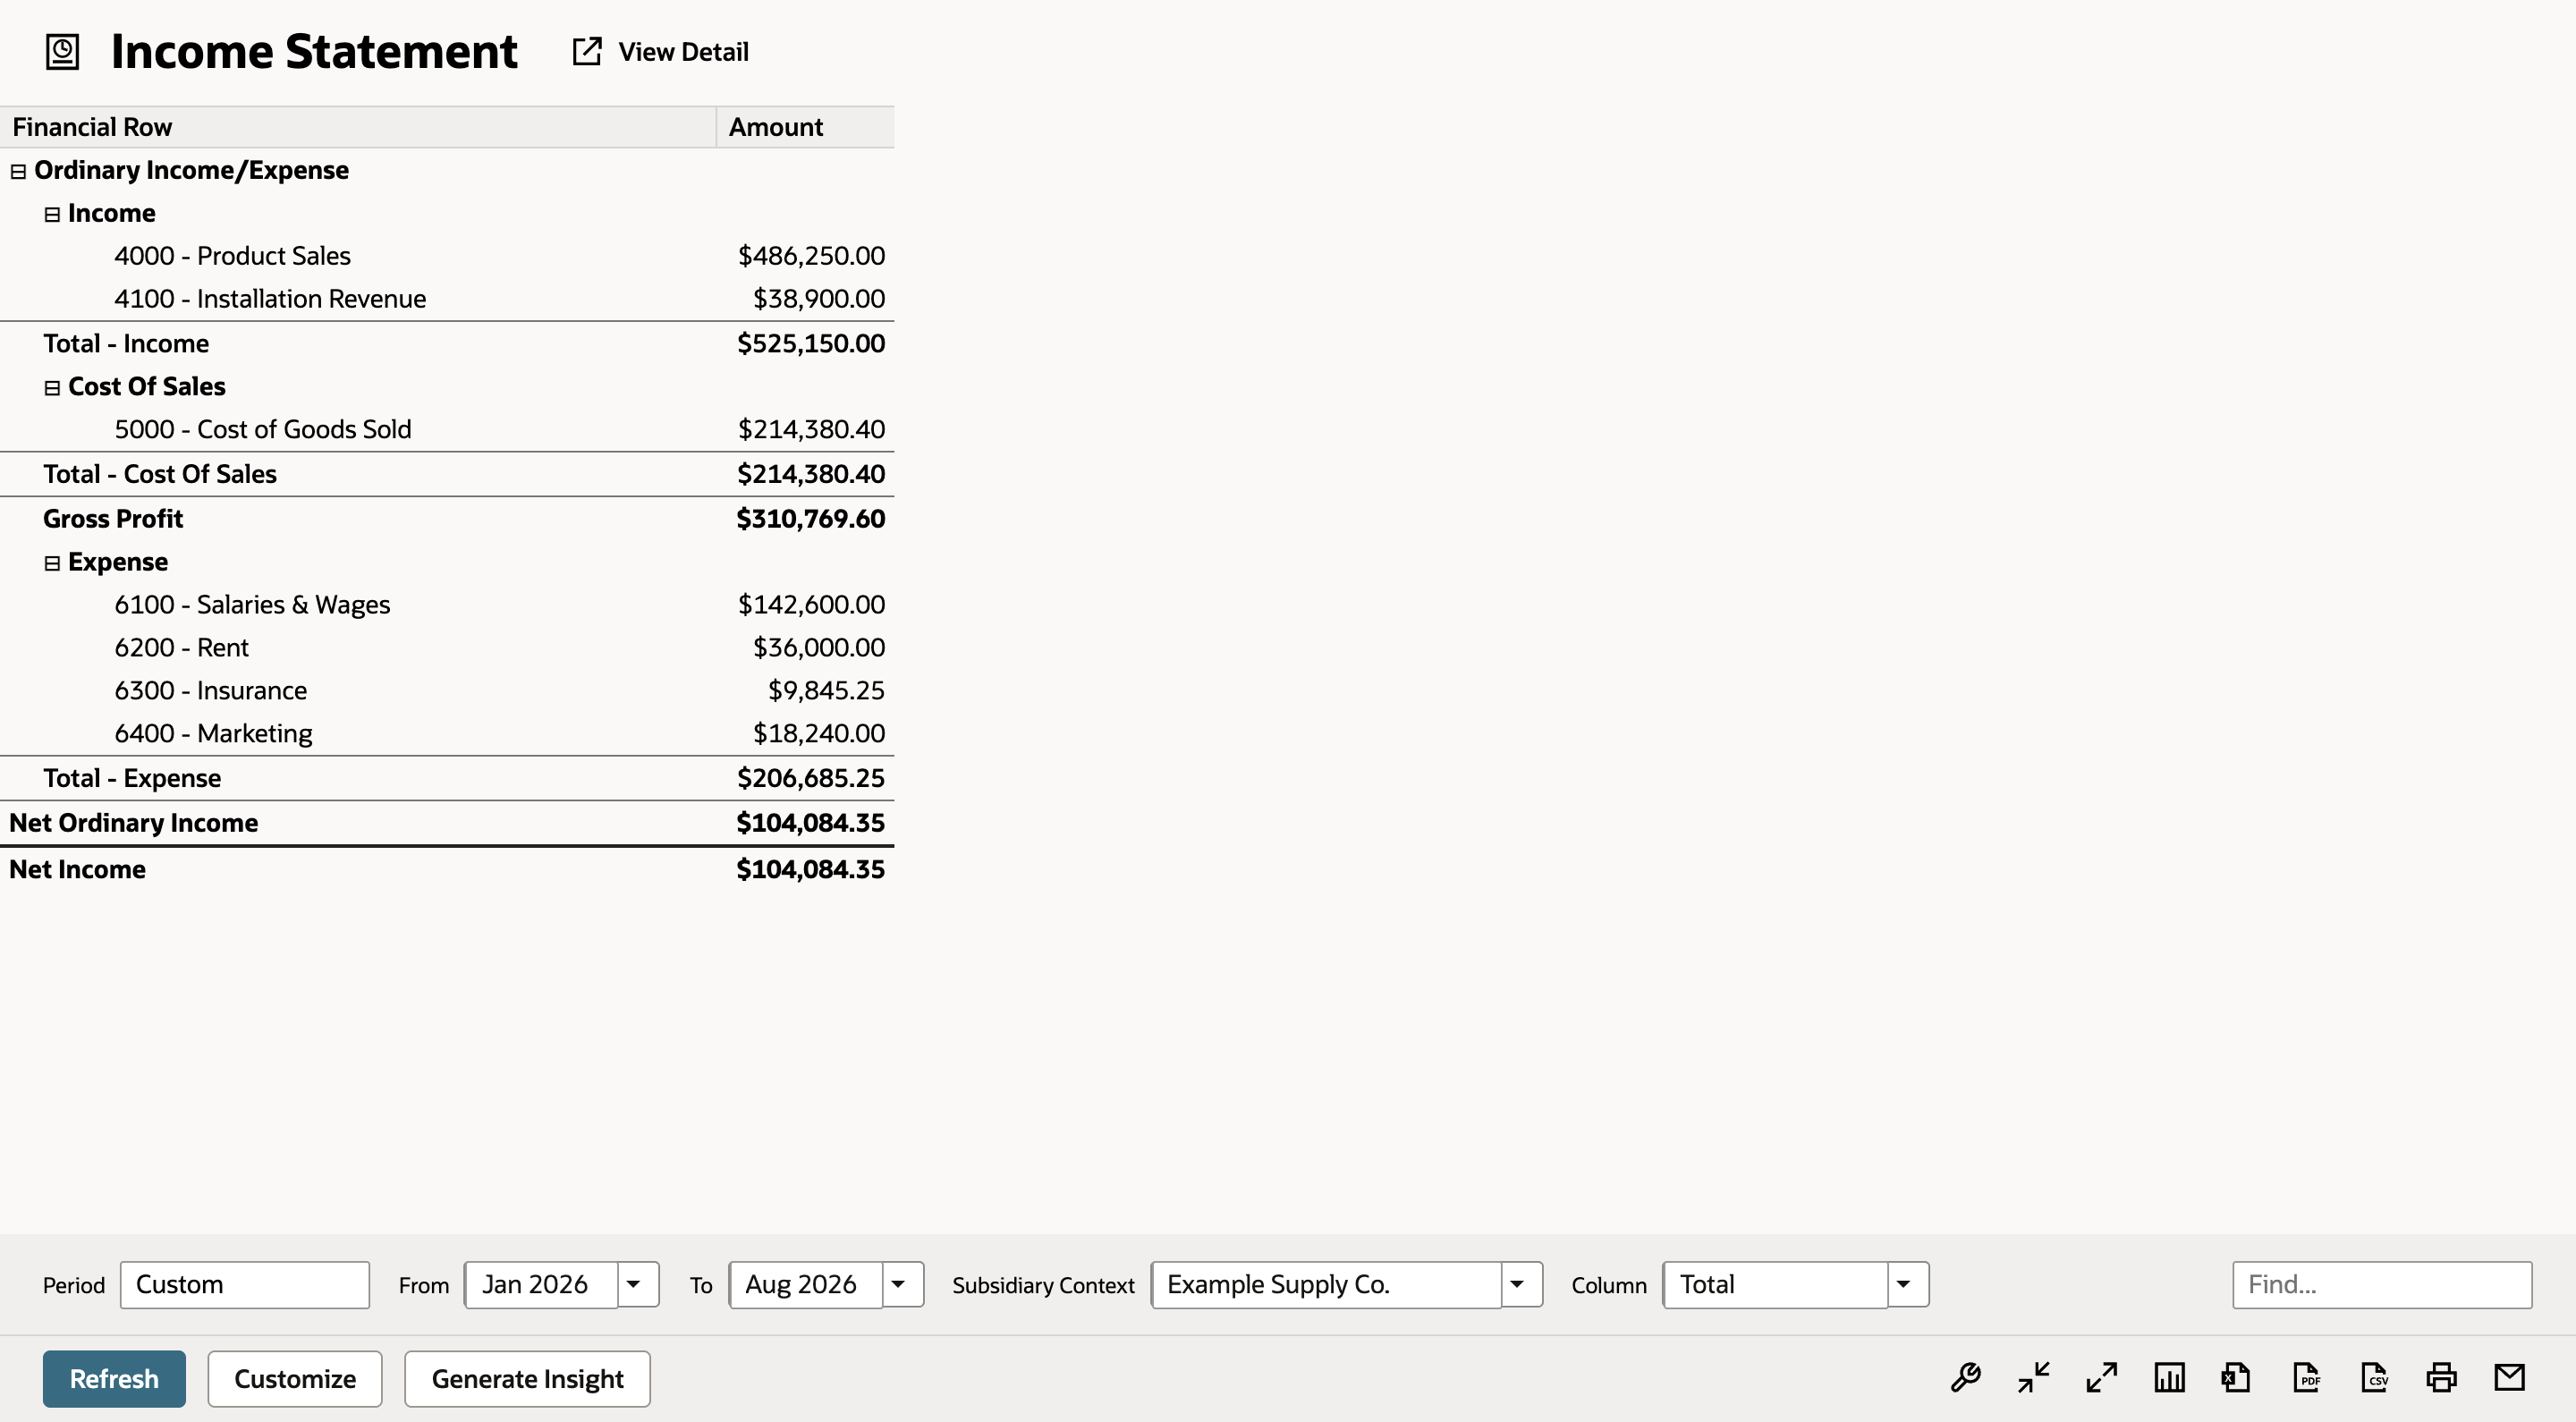
Task: Click the Financial Row column header
Action: 358,127
